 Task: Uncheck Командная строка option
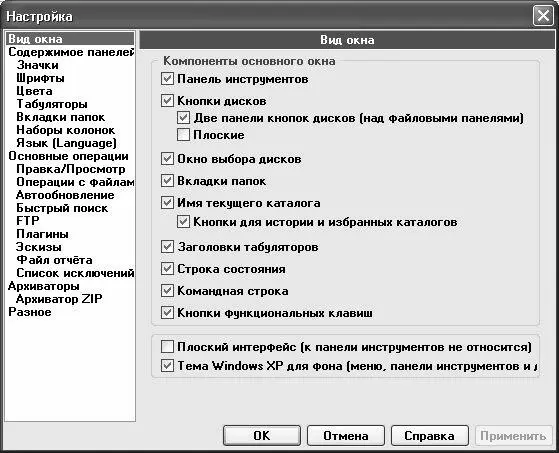pos(167,291)
